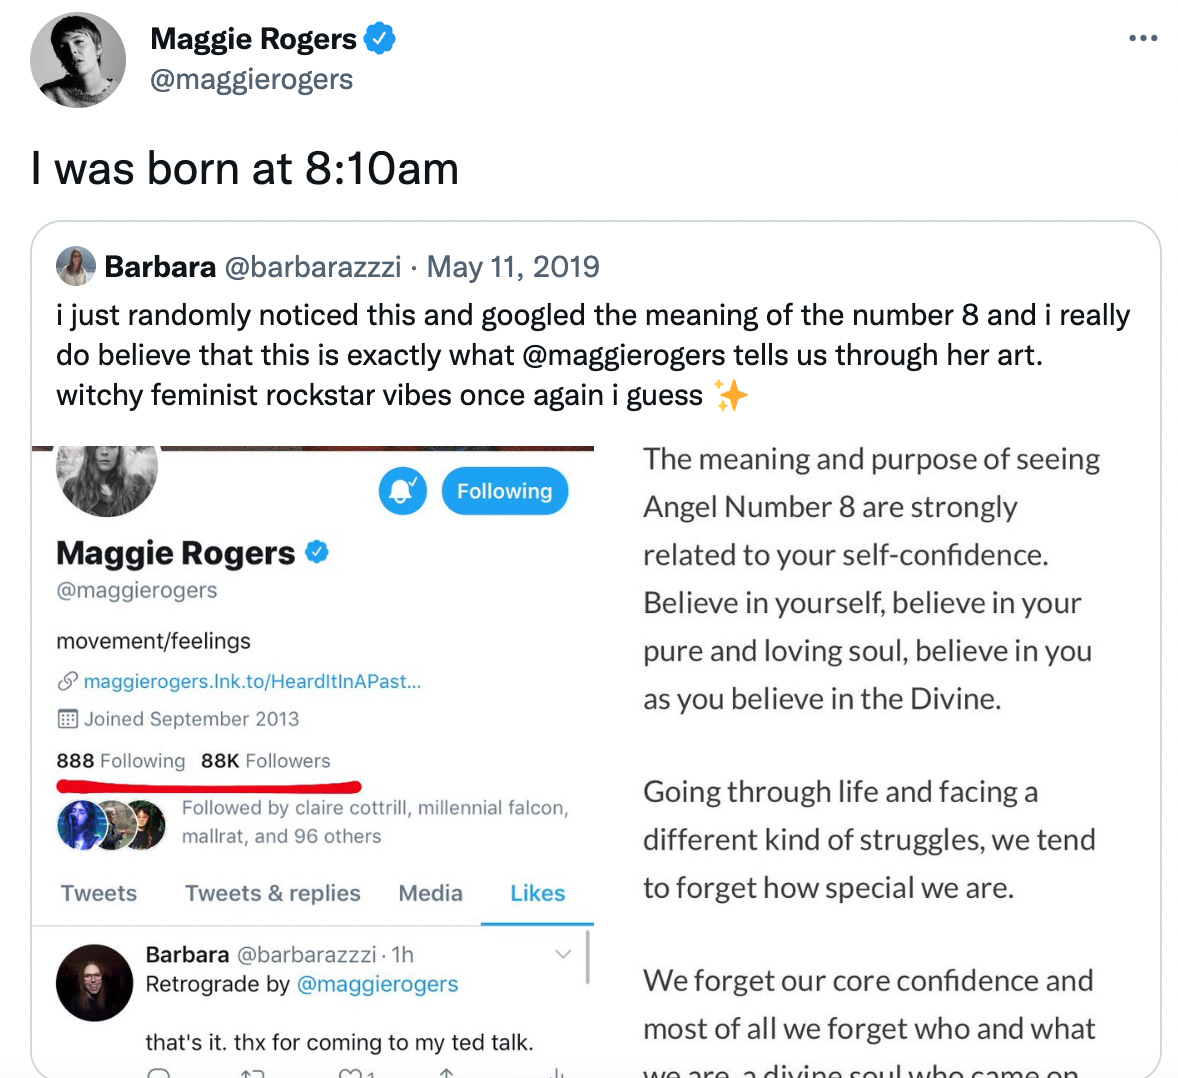
Task: Select the Likes tab
Action: tap(538, 893)
